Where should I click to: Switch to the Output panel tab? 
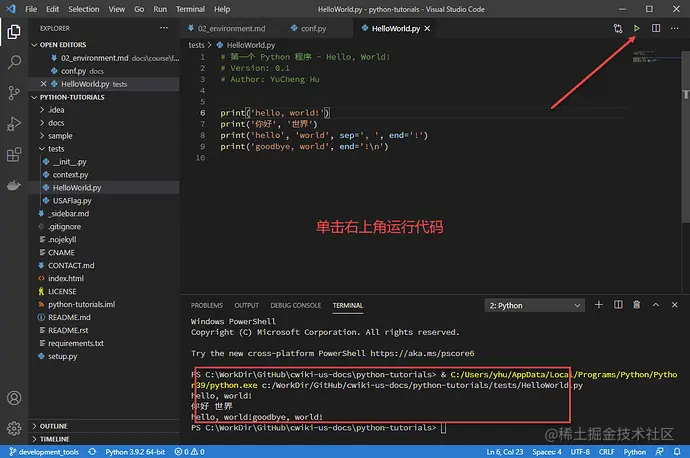pos(246,305)
